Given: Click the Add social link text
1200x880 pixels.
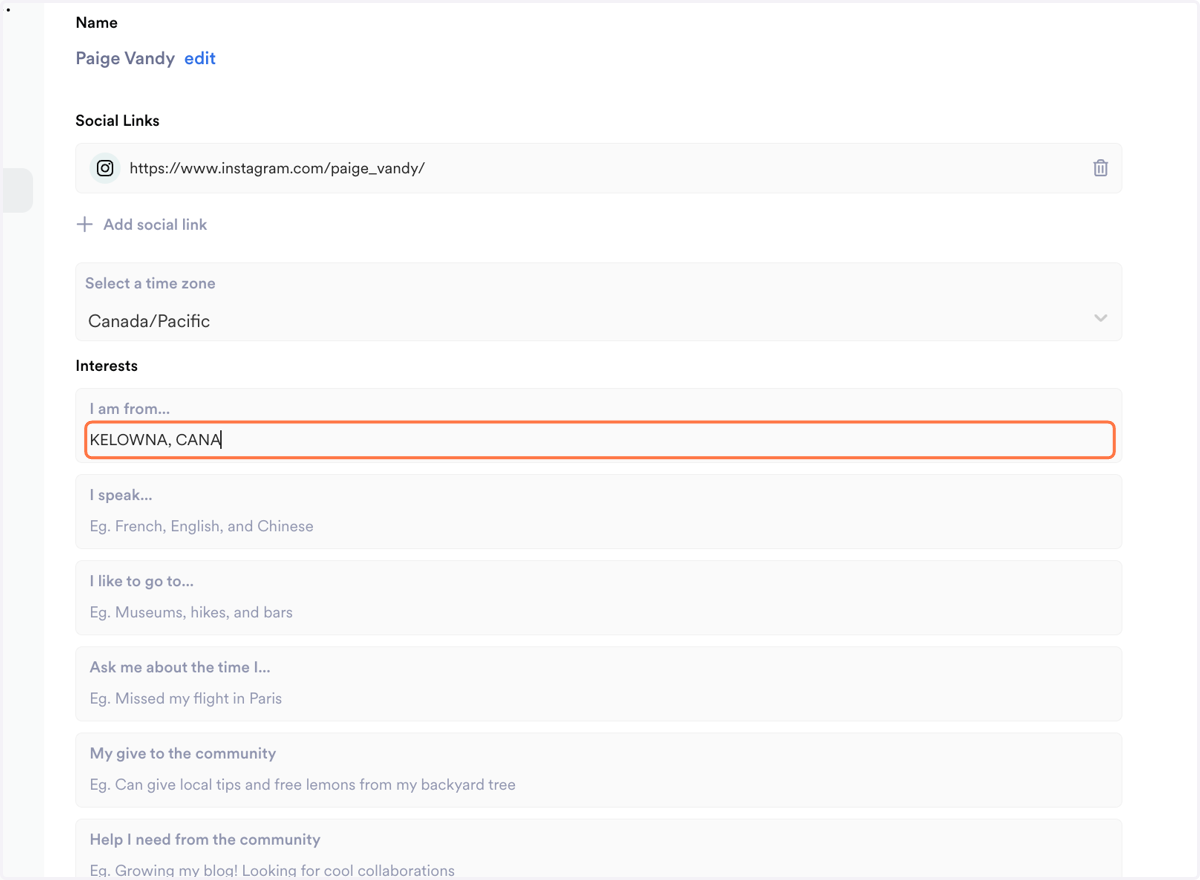Looking at the screenshot, I should point(155,224).
